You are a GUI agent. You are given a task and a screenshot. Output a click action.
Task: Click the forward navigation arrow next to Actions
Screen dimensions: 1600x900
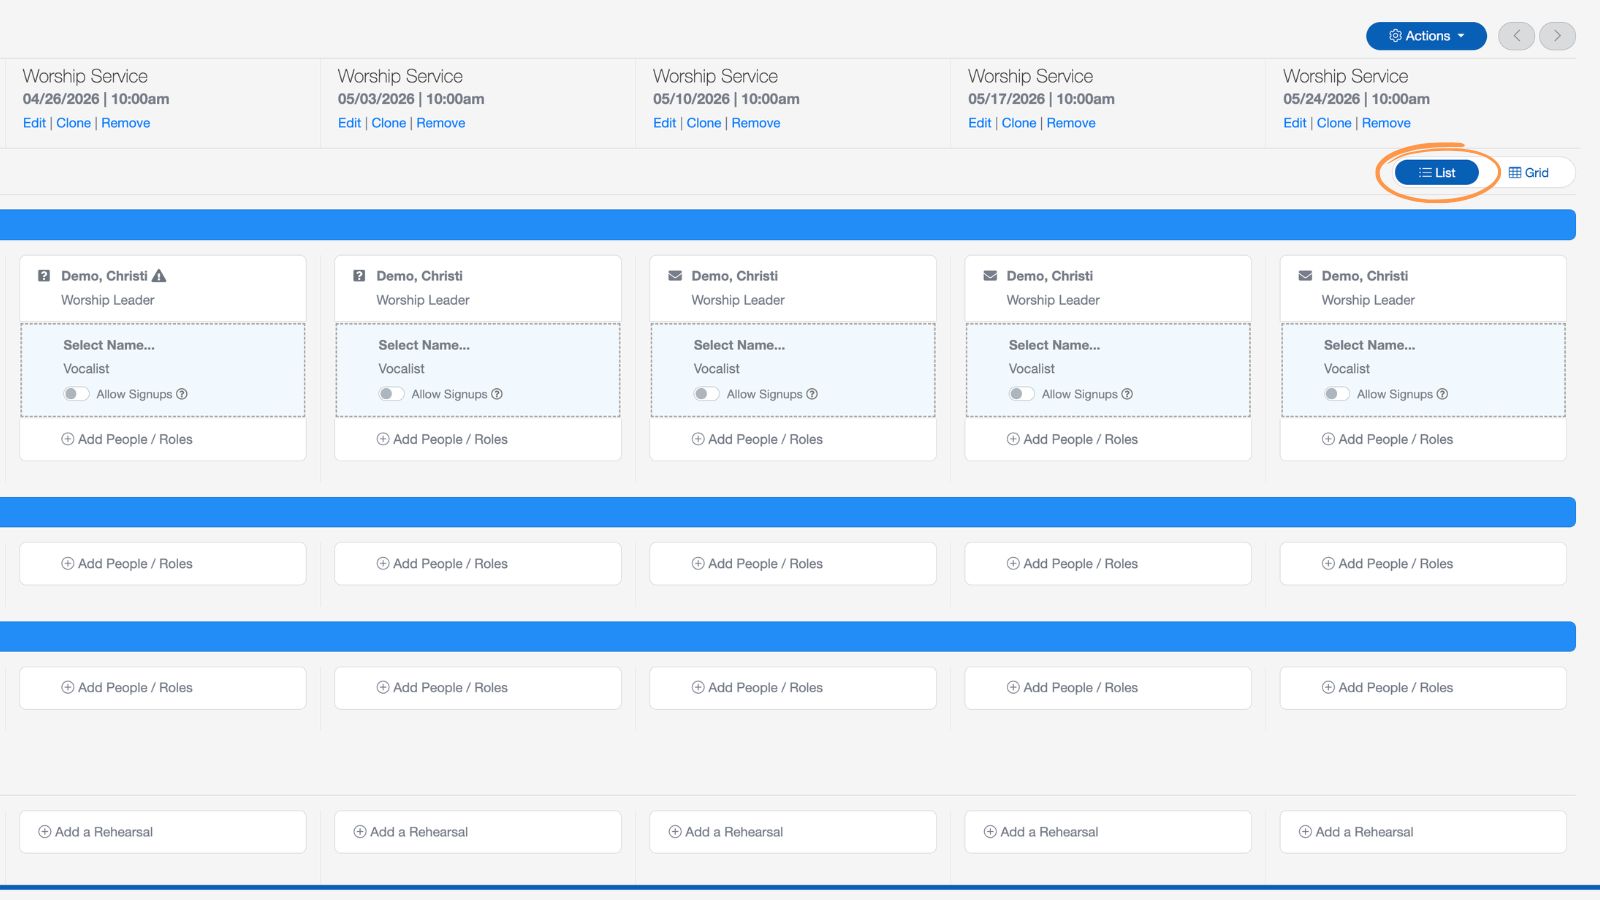pyautogui.click(x=1557, y=36)
